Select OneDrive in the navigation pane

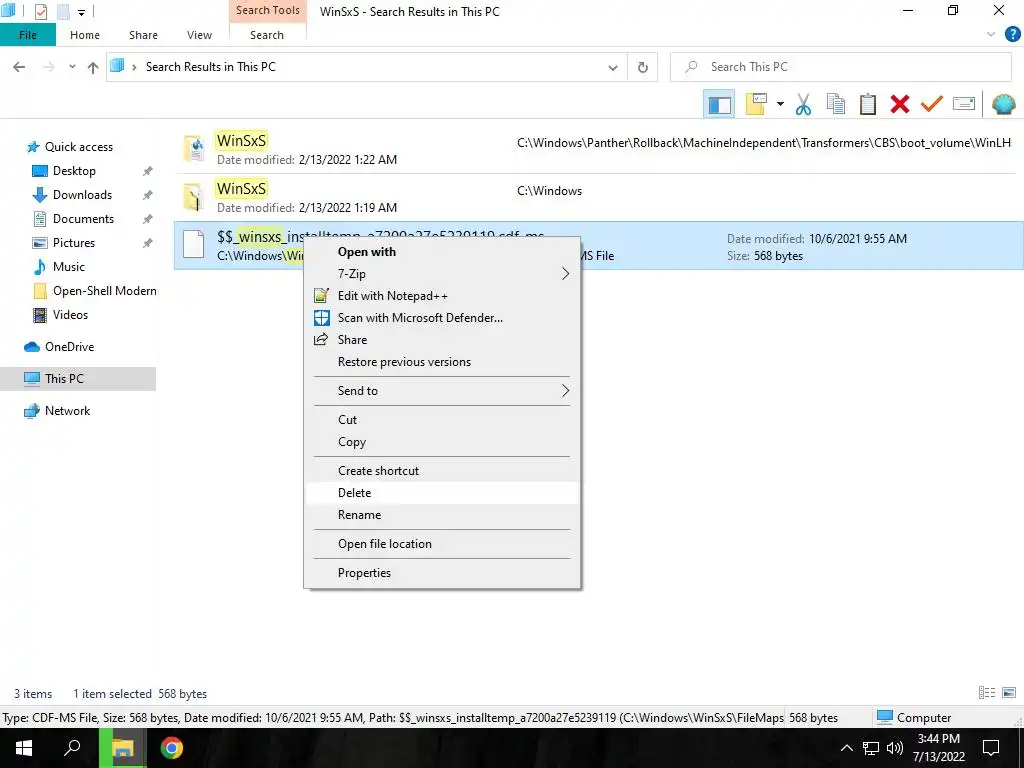(69, 347)
